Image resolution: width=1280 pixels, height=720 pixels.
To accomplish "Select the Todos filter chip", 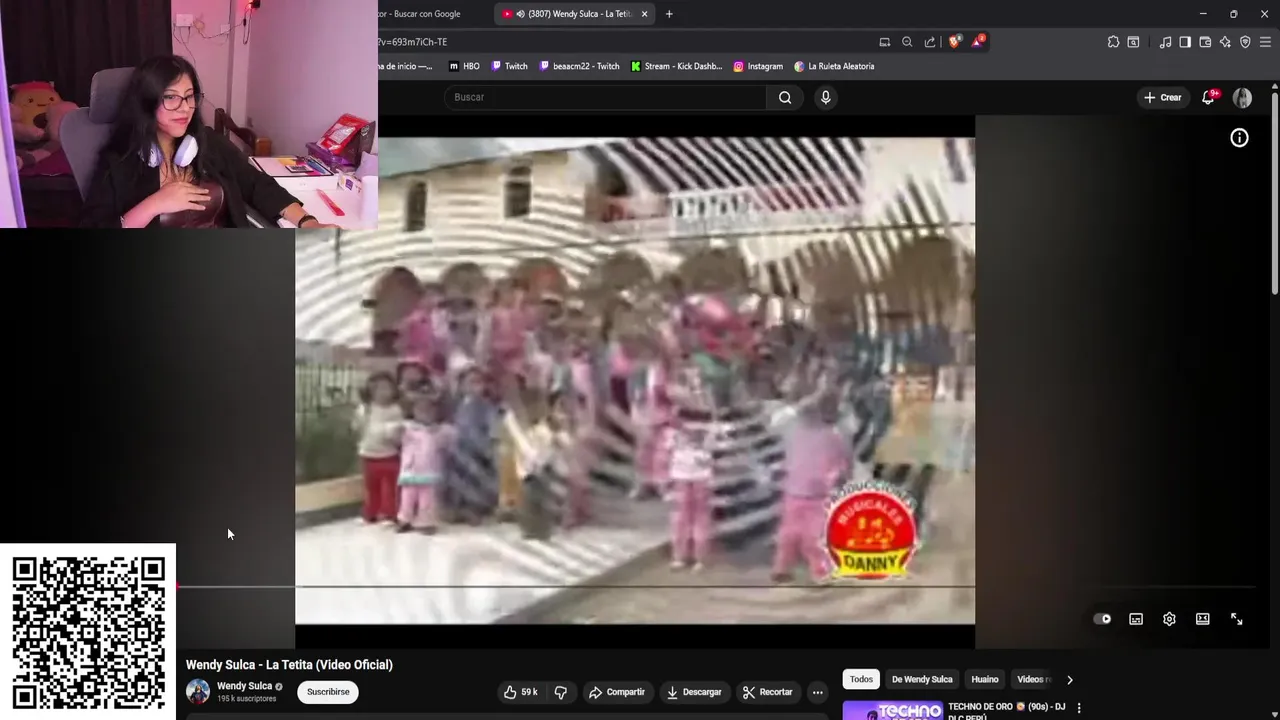I will point(861,680).
